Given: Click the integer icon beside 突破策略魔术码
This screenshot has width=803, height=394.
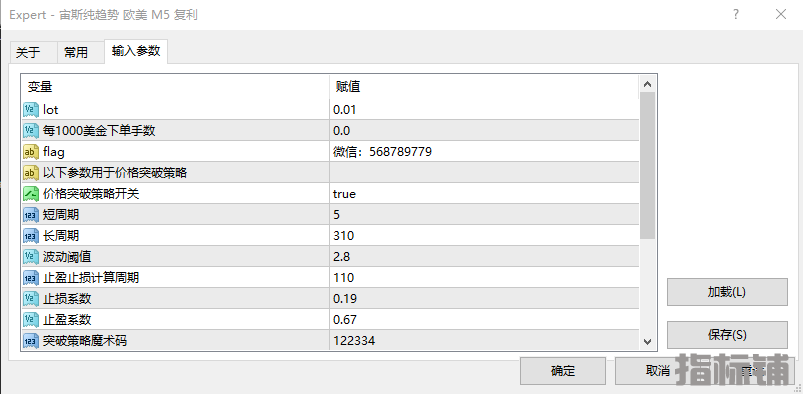Looking at the screenshot, I should click(x=31, y=340).
